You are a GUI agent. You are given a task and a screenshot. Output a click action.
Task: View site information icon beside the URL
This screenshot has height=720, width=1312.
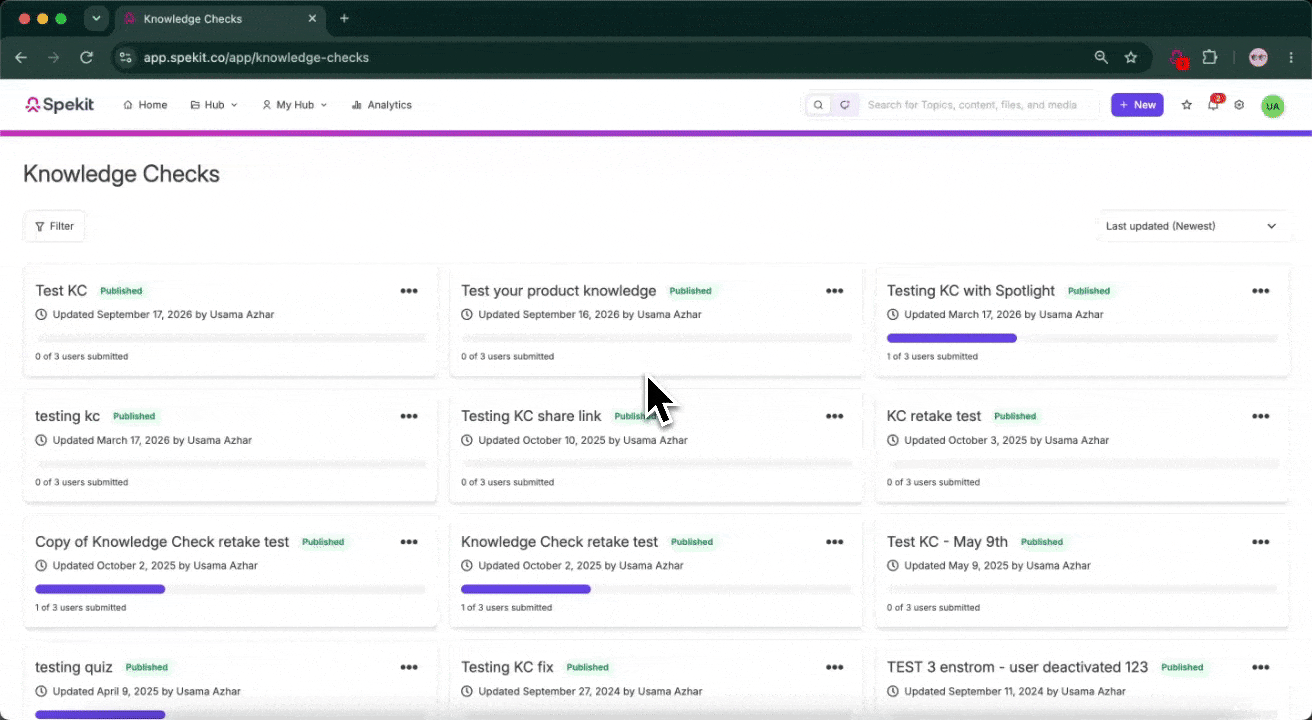click(x=124, y=58)
